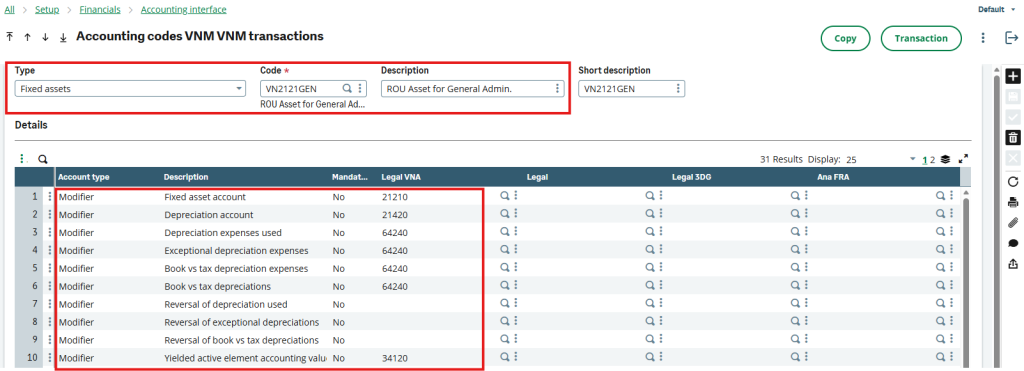Click the exit page icon at top right
This screenshot has height=371, width=1024.
(1012, 38)
